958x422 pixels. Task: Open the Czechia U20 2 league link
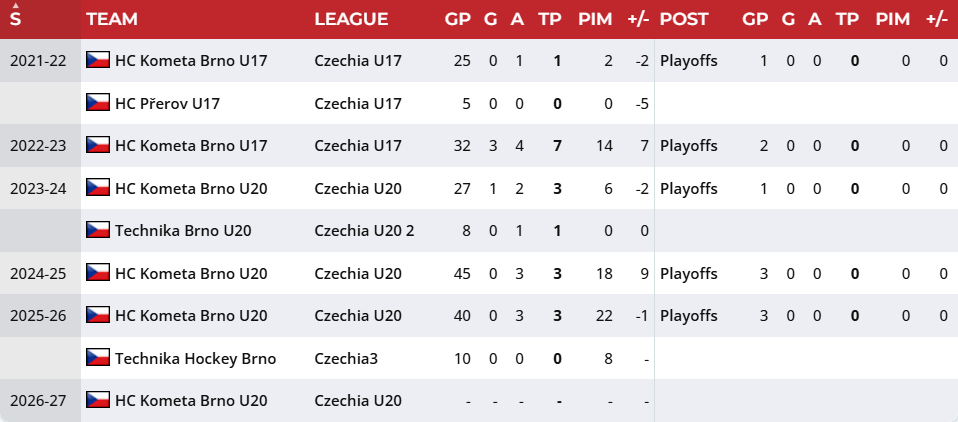tap(364, 231)
